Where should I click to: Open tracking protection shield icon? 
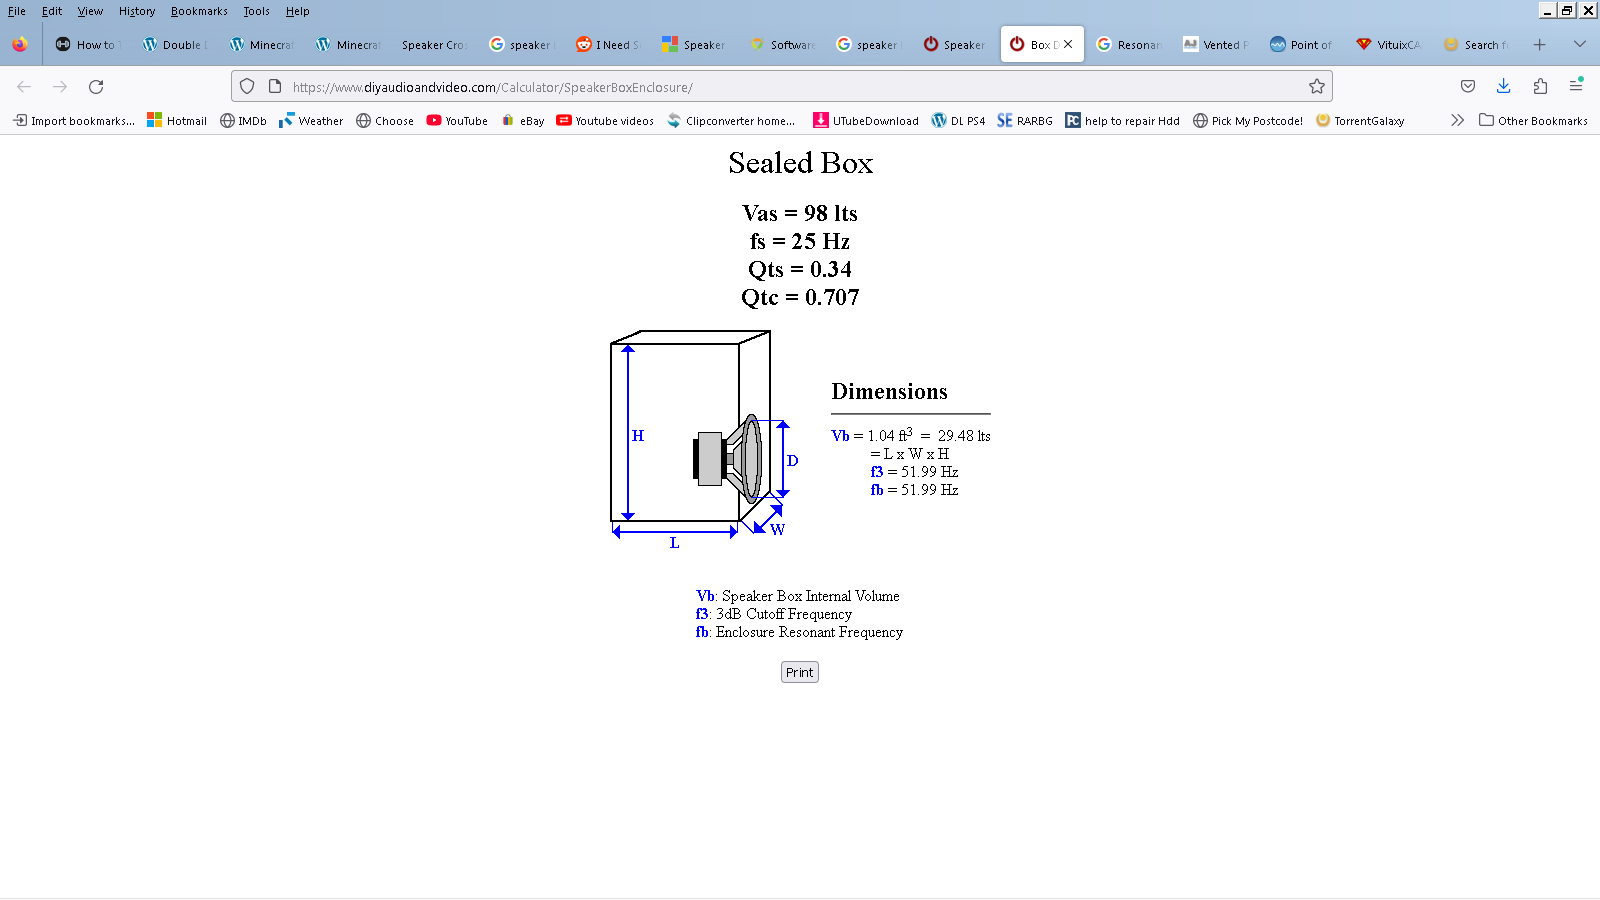[247, 87]
